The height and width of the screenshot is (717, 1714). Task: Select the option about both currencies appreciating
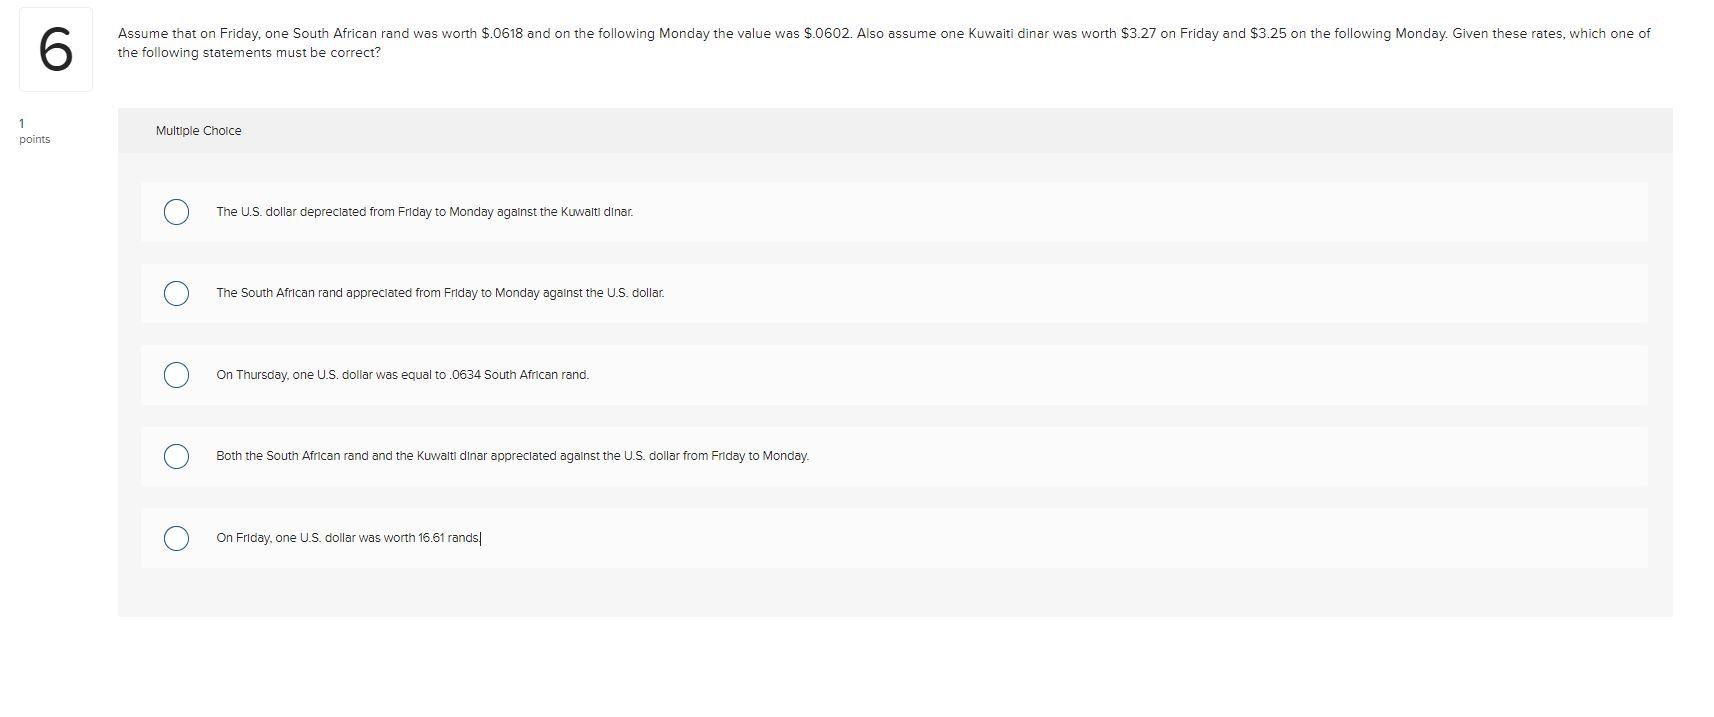(177, 456)
